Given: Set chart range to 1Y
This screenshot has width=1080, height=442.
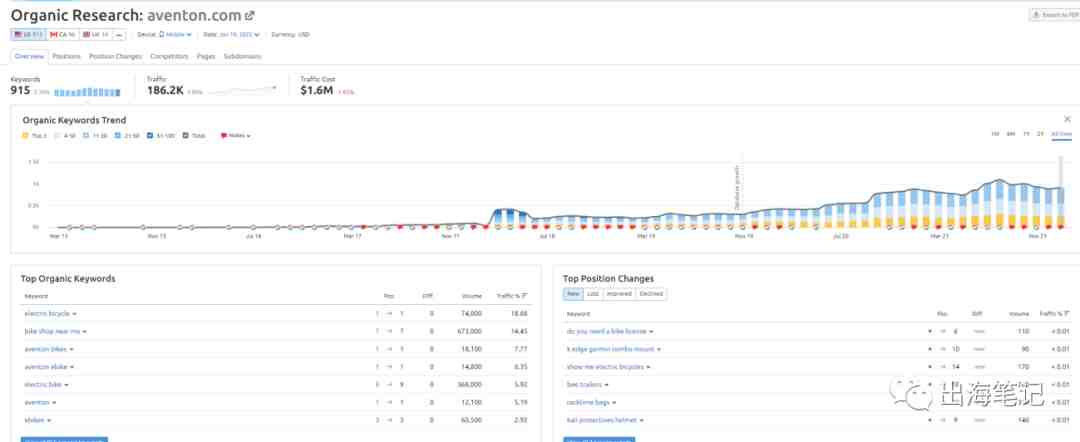Looking at the screenshot, I should pos(1026,134).
